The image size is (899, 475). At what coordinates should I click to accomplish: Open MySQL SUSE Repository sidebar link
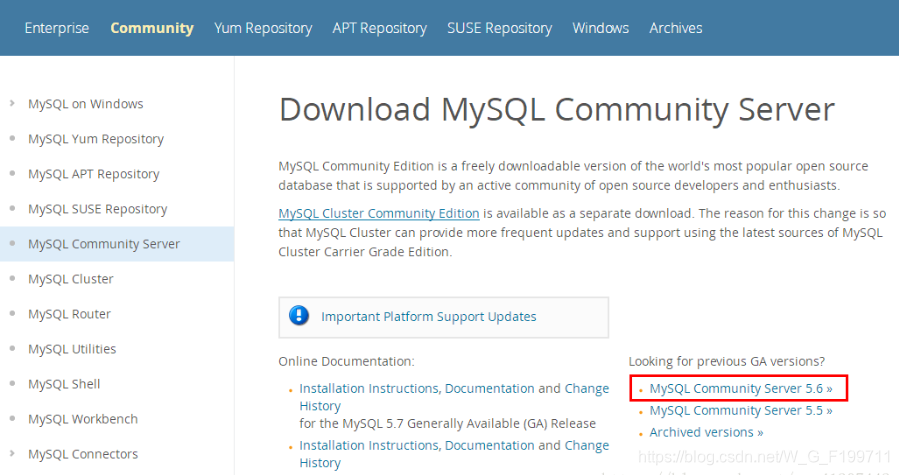pos(97,209)
